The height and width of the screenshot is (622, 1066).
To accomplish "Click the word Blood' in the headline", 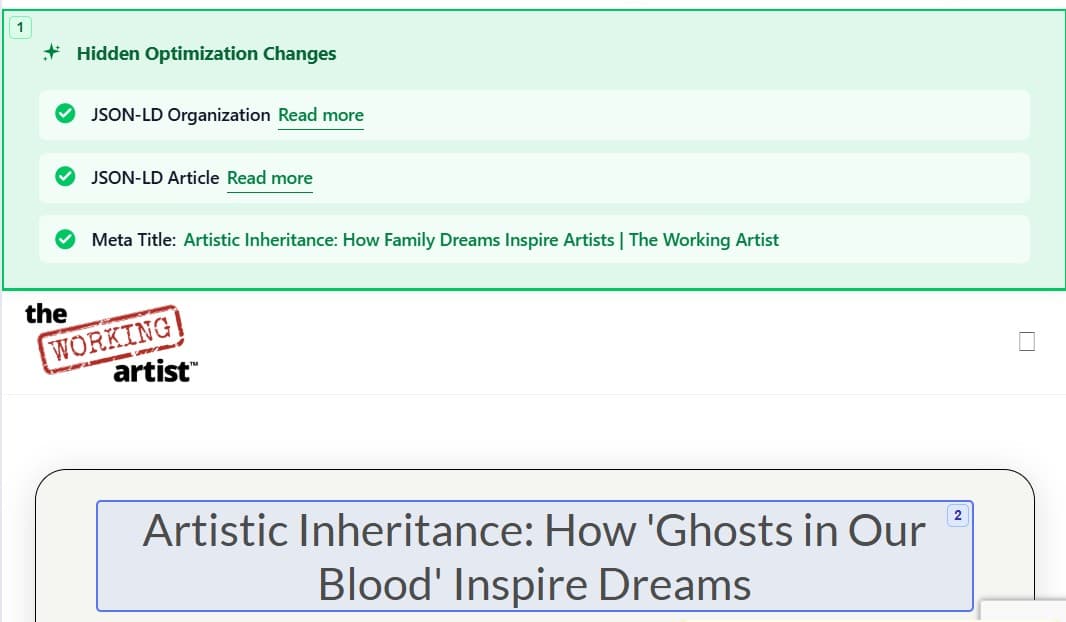I will (375, 584).
